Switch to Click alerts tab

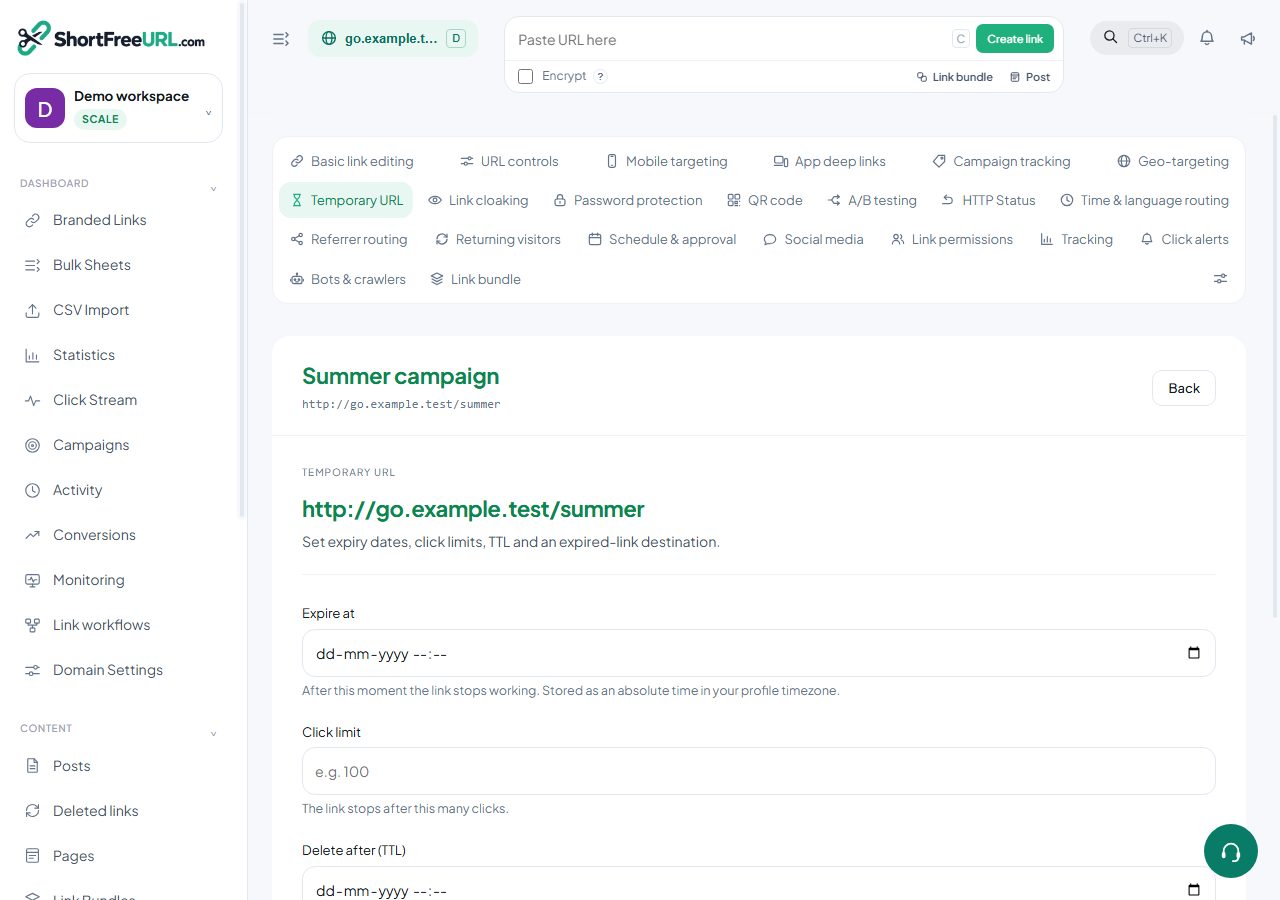(1184, 239)
